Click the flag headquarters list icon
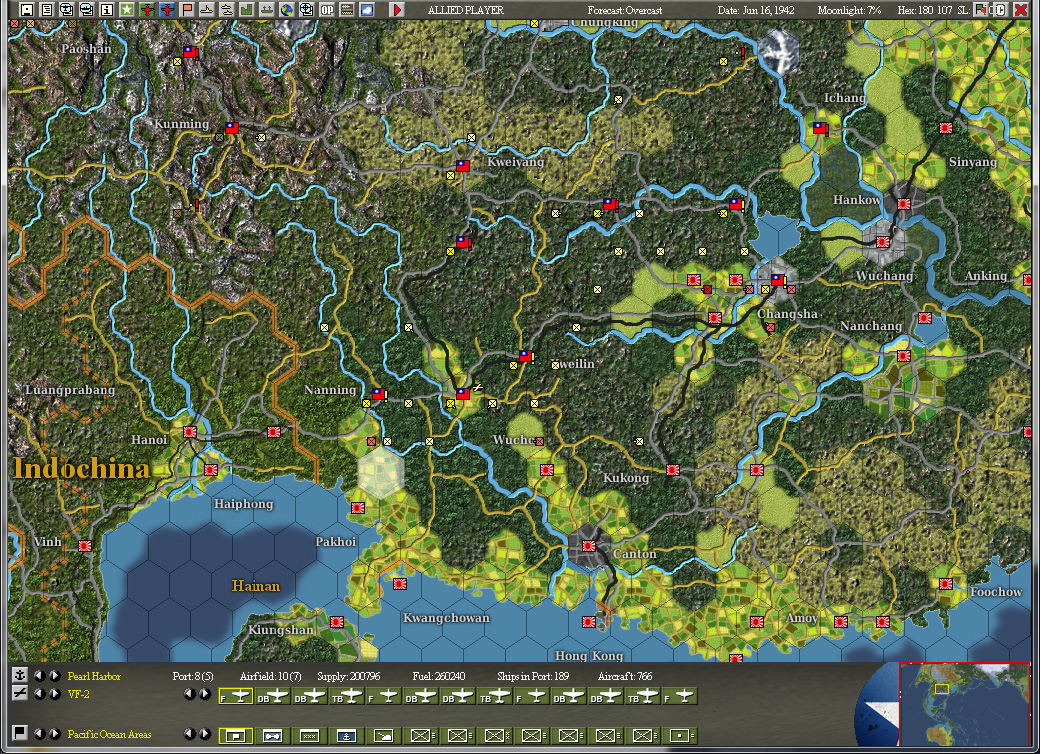The height and width of the screenshot is (754, 1040). tap(20, 733)
